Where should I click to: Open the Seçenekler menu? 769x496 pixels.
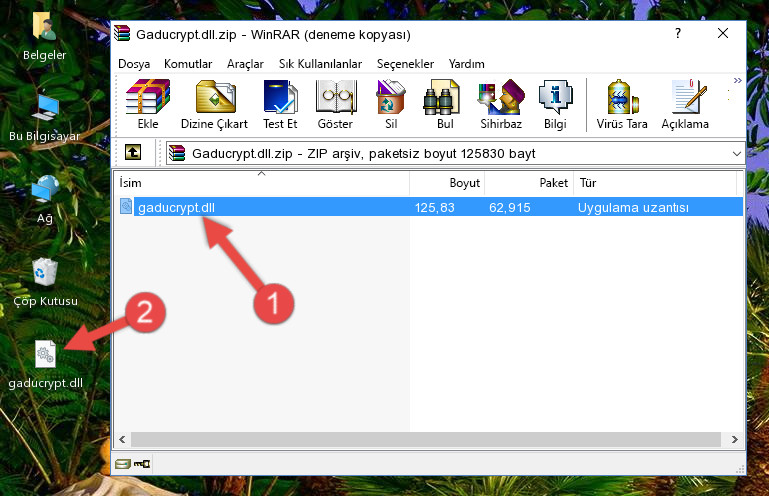[x=405, y=64]
